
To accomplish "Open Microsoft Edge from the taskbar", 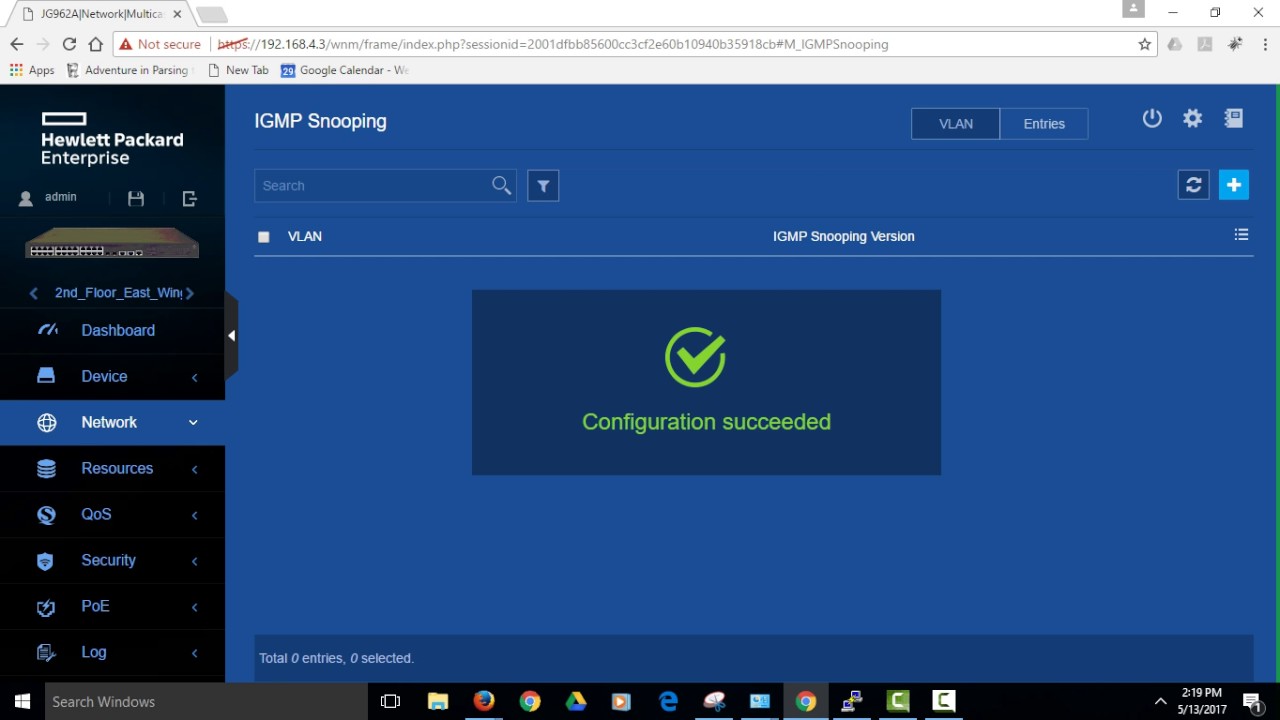I will click(668, 701).
